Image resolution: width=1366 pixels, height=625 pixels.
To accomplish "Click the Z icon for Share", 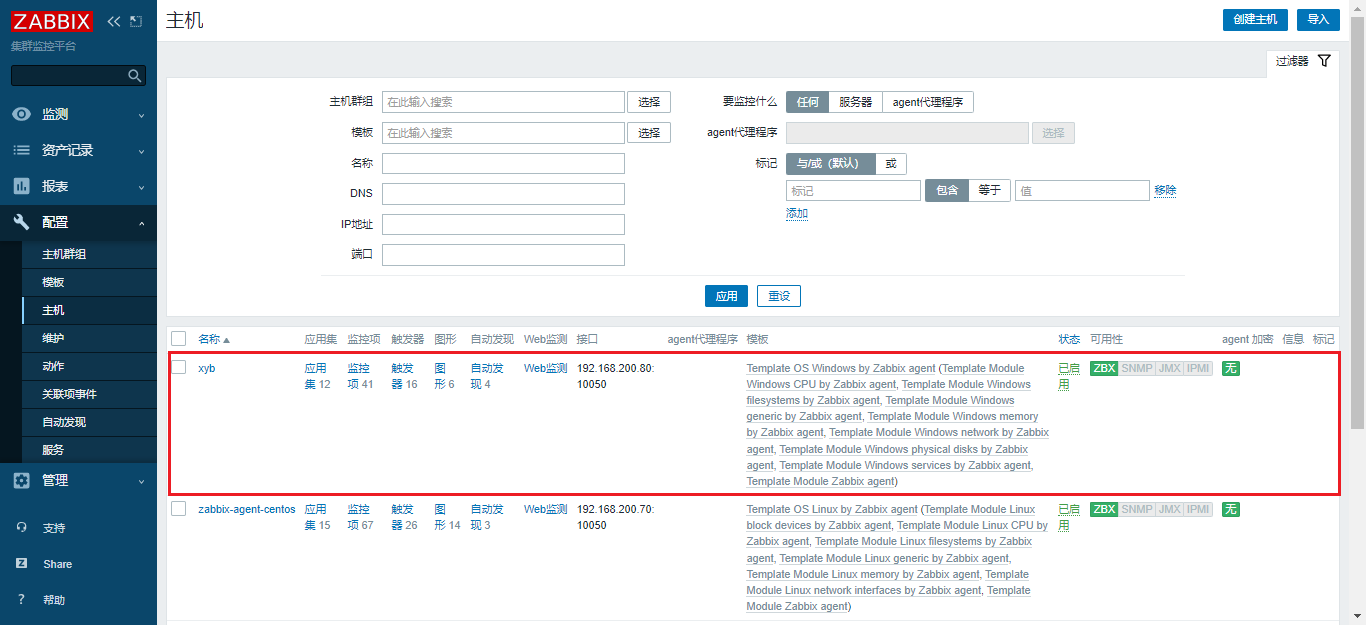I will [21, 564].
